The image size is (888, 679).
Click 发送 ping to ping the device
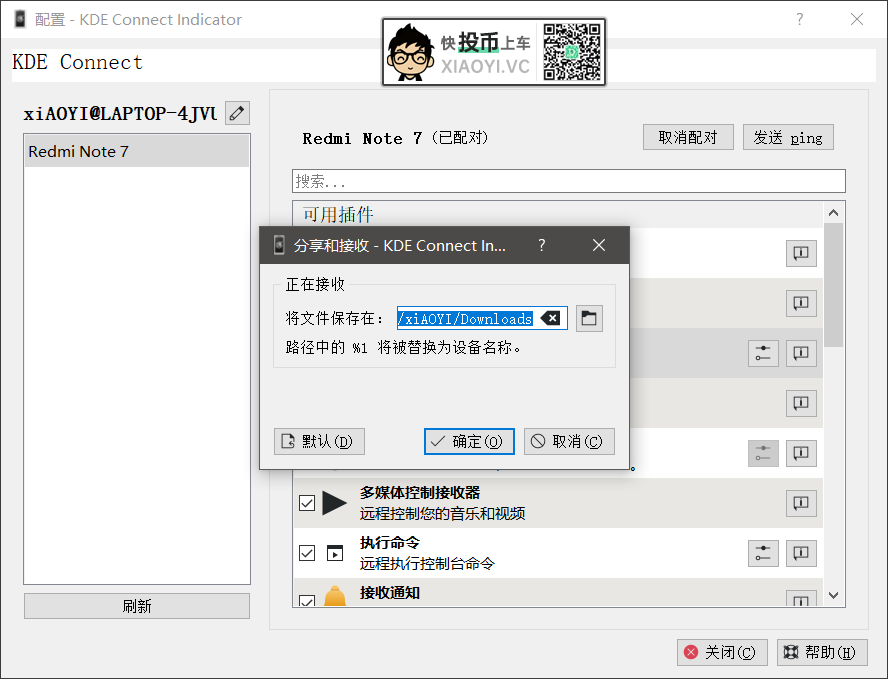[x=788, y=137]
